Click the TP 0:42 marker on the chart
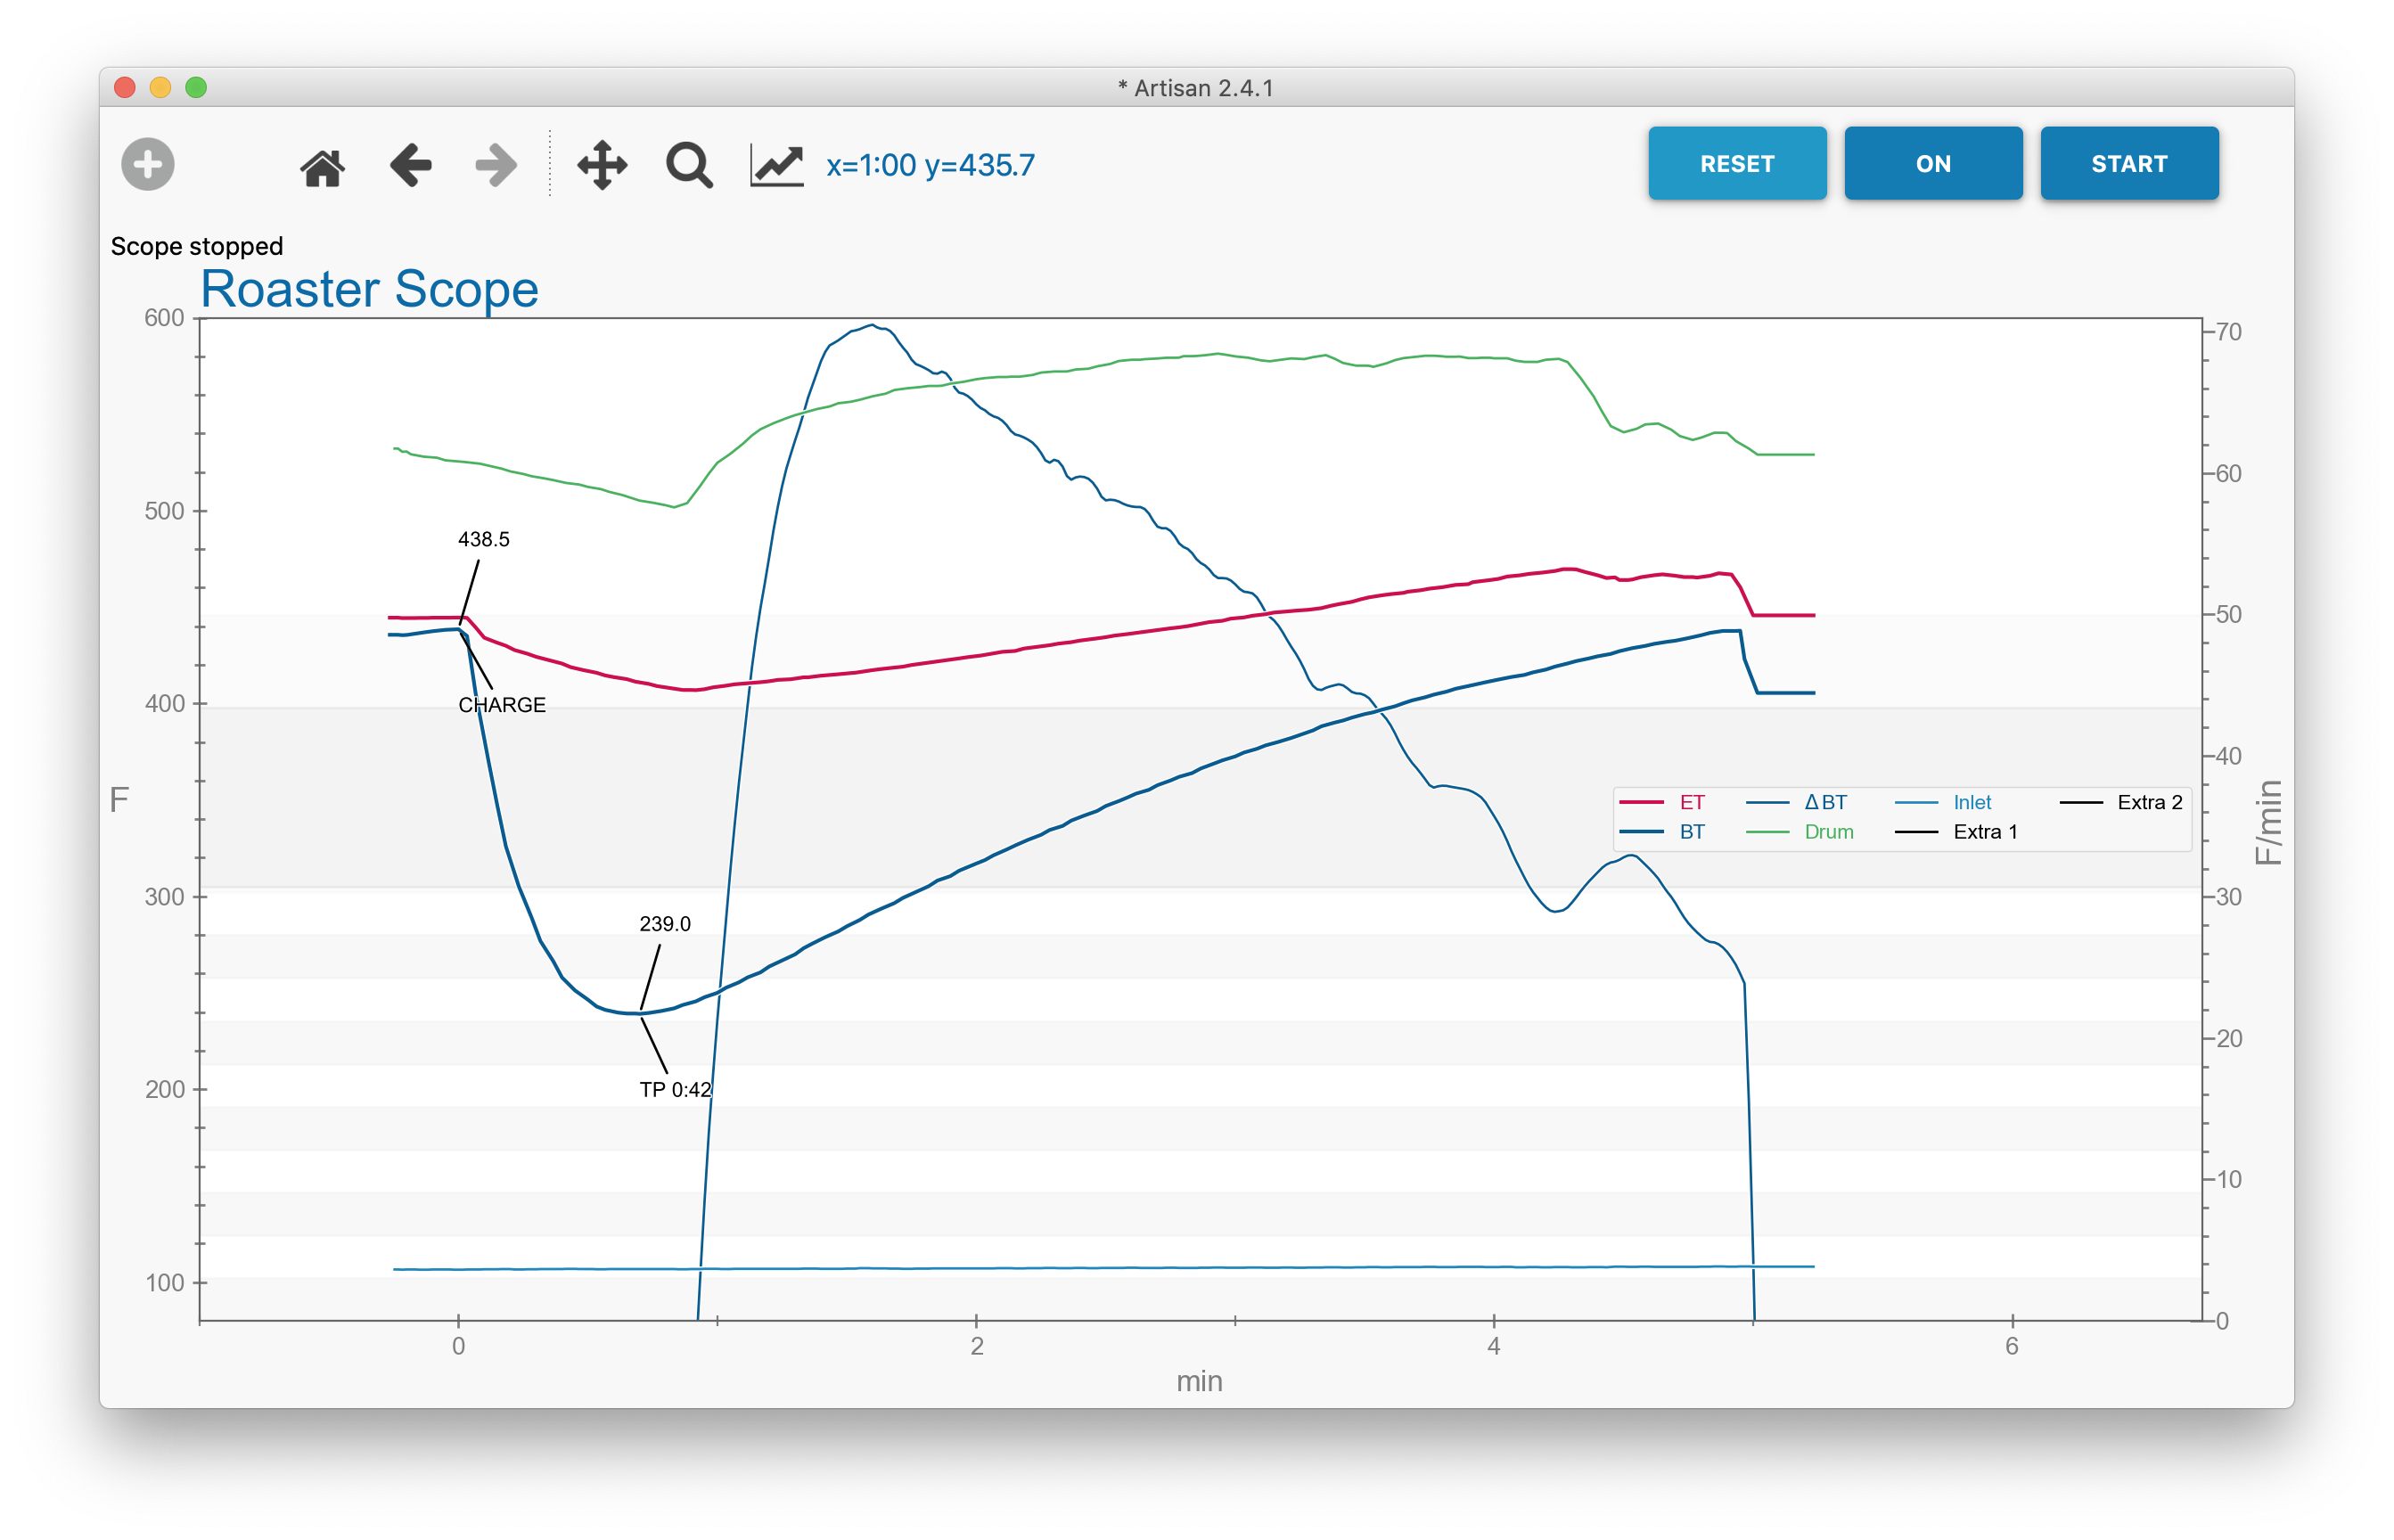Screen dimensions: 2394x1540 click(676, 1088)
